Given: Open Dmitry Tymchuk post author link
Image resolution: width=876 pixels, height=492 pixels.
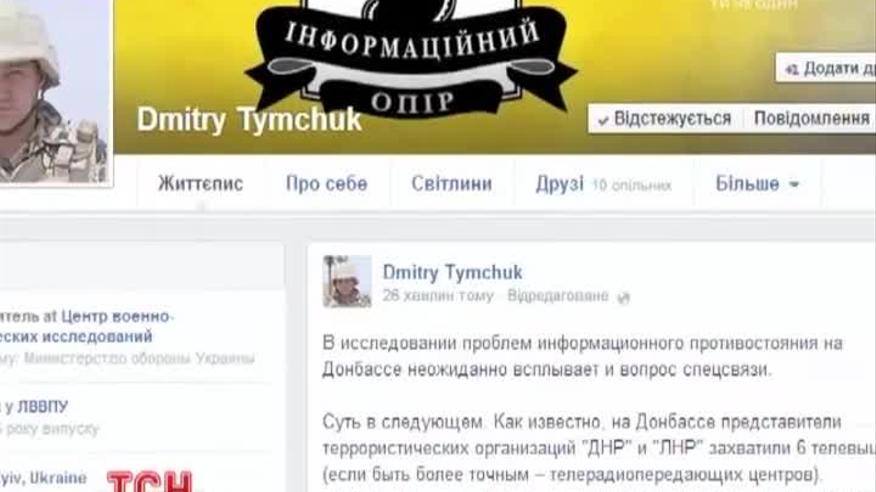Looking at the screenshot, I should coord(453,273).
